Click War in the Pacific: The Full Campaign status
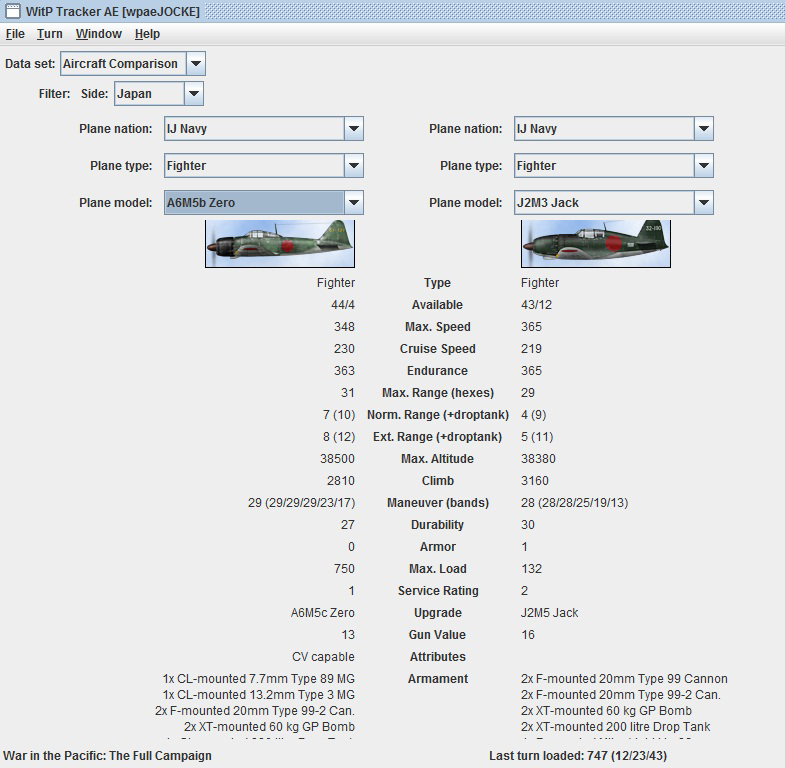The height and width of the screenshot is (768, 785). 107,756
